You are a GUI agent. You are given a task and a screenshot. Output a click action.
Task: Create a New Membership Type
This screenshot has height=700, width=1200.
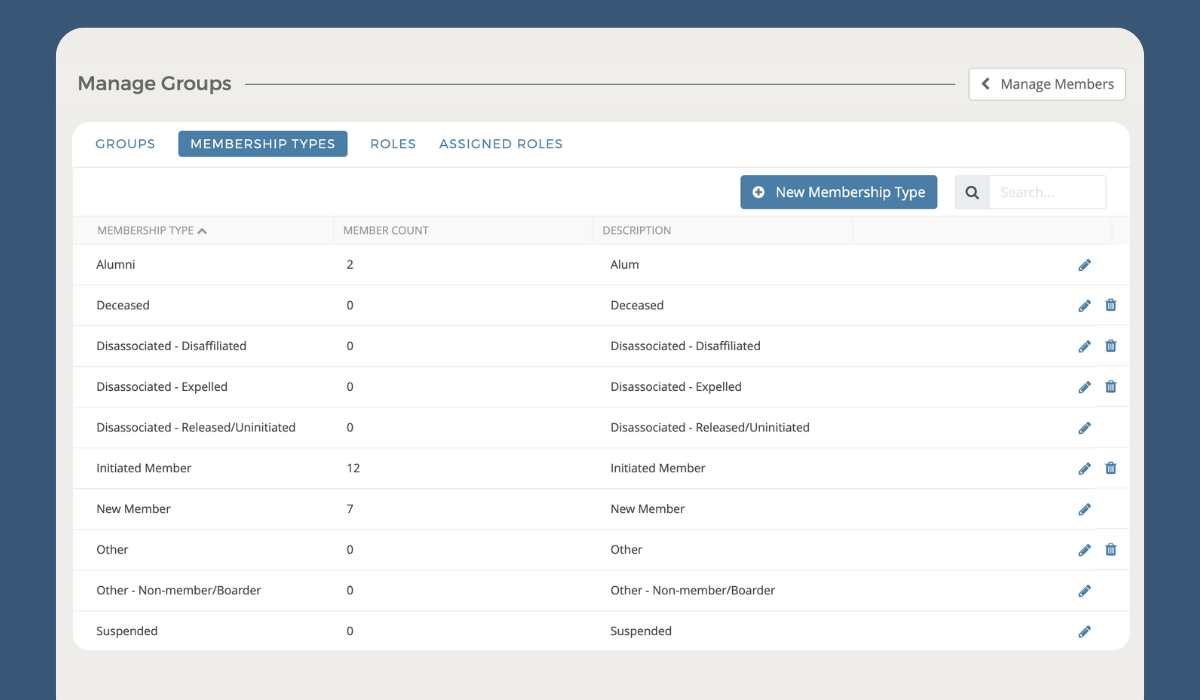tap(838, 191)
